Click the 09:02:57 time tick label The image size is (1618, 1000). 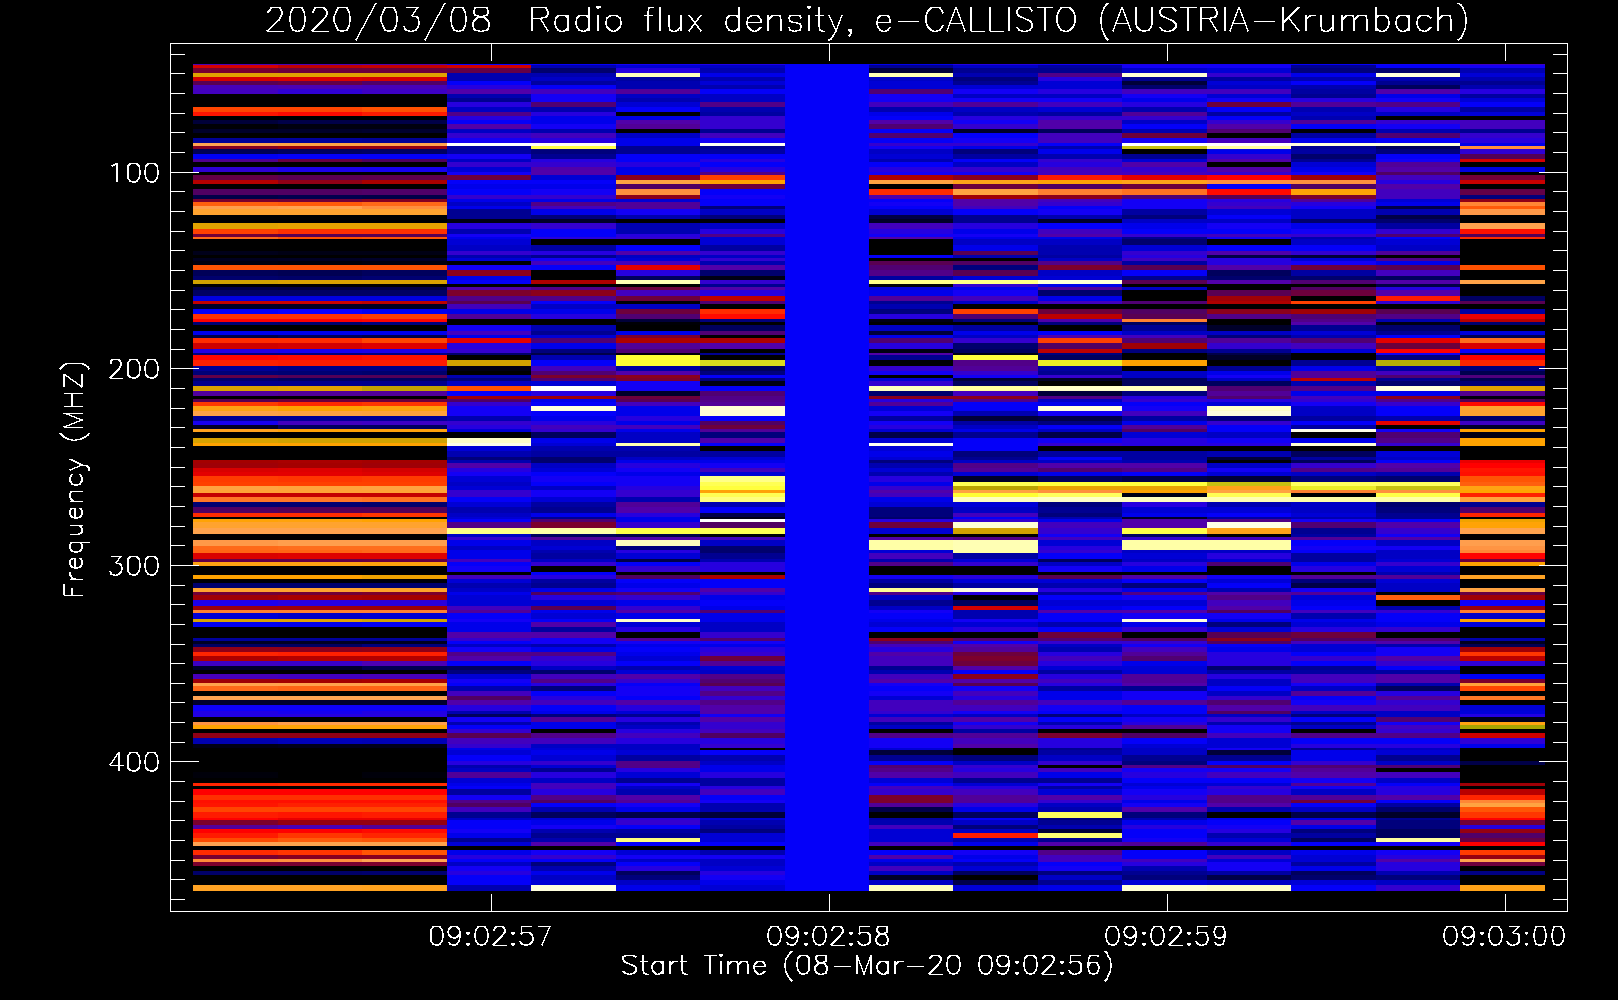coord(490,937)
